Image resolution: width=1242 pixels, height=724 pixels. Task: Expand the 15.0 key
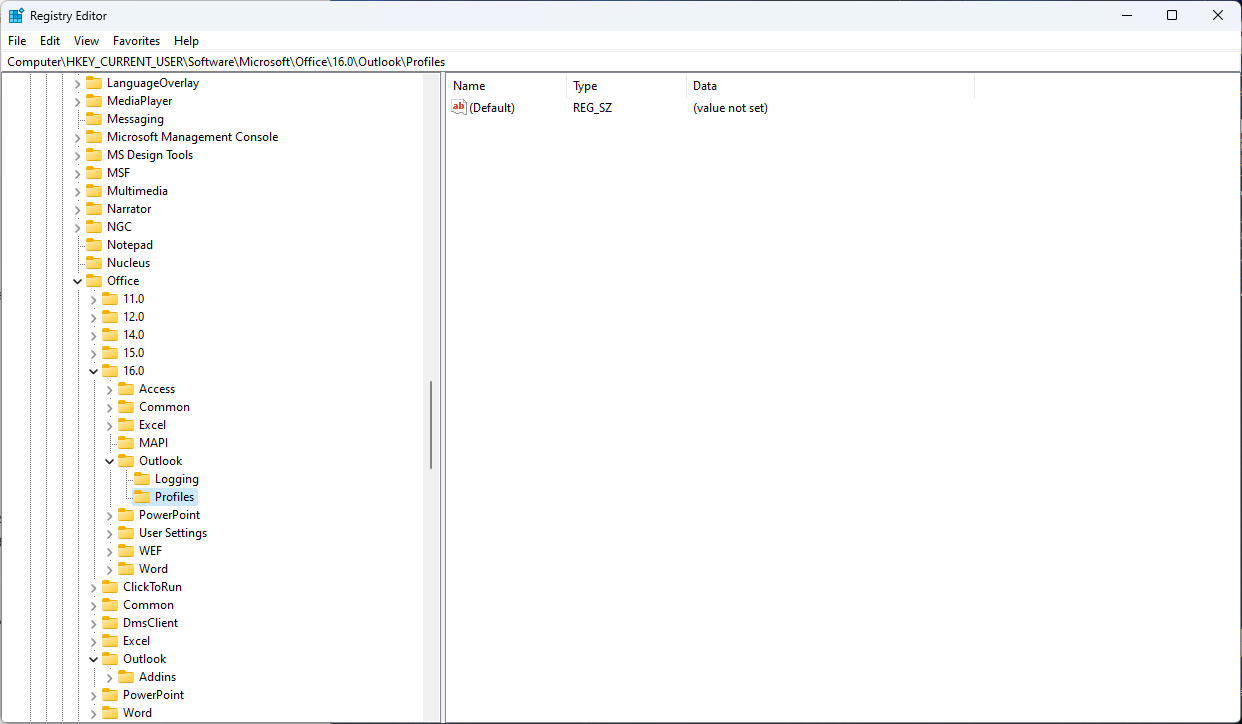coord(93,353)
